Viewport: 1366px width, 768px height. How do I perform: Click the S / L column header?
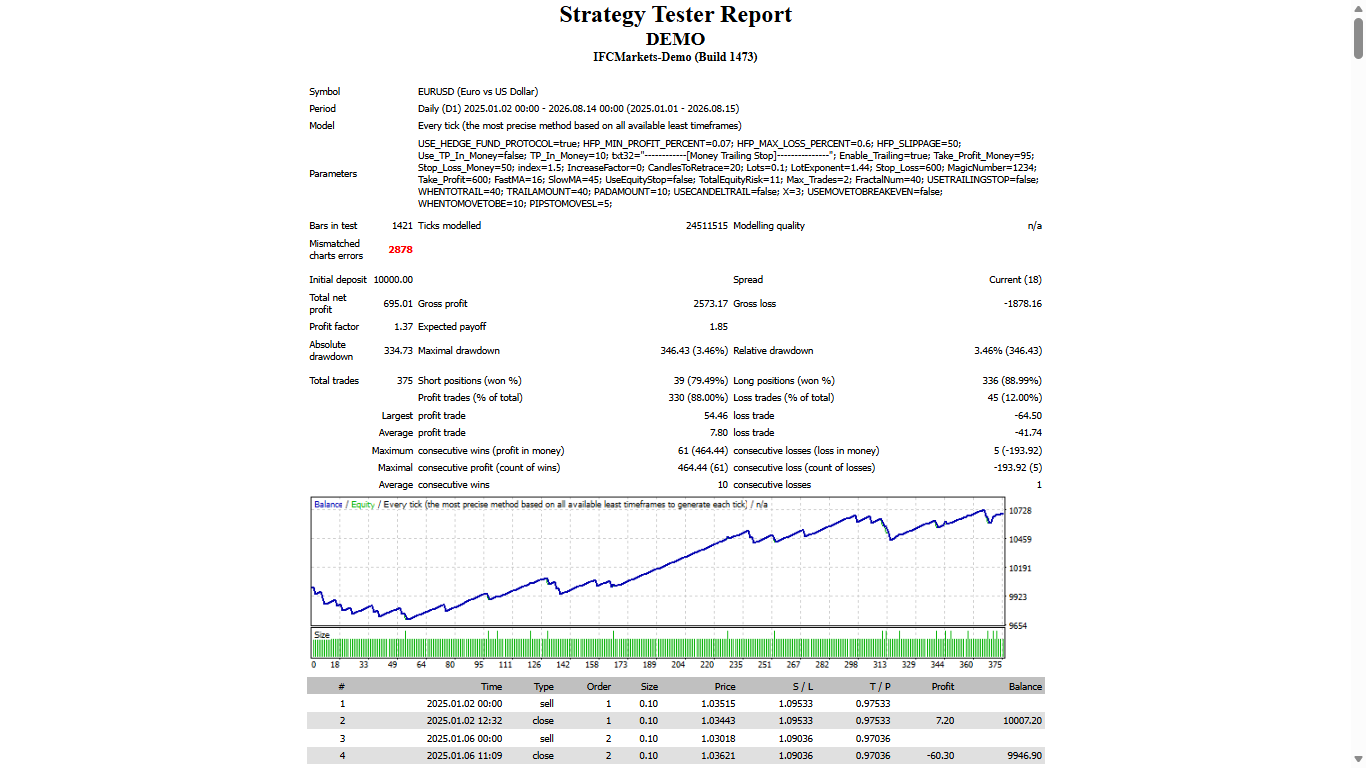802,687
